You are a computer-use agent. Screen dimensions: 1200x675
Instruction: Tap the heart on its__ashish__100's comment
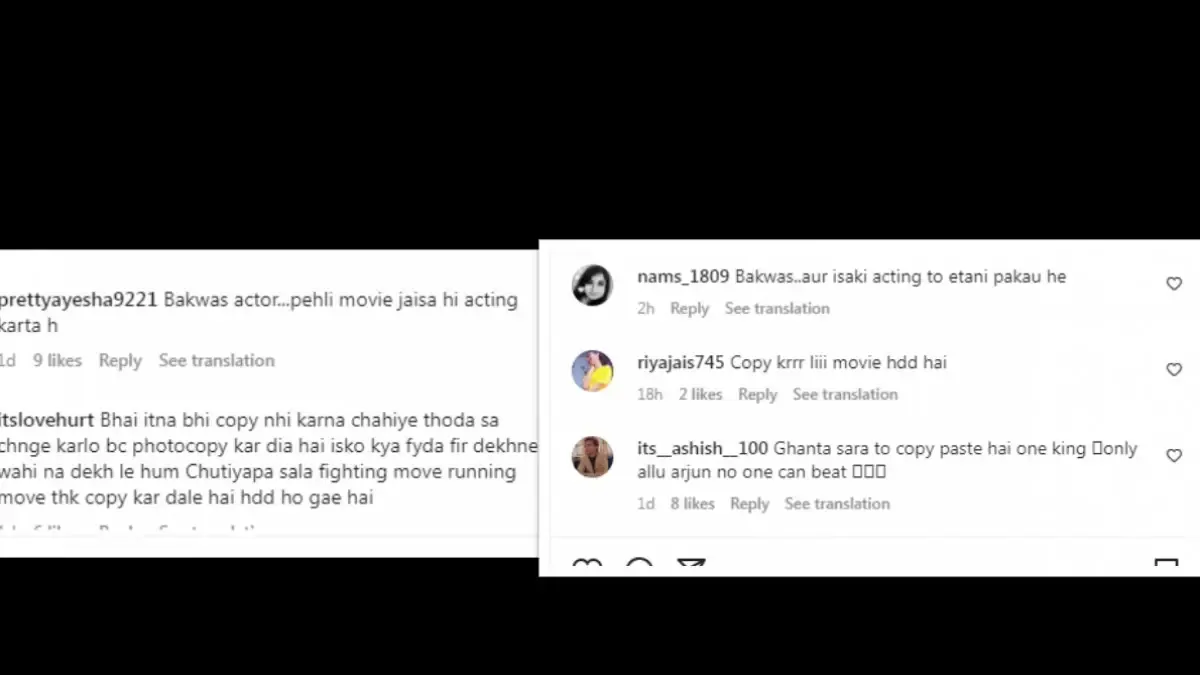pos(1174,456)
